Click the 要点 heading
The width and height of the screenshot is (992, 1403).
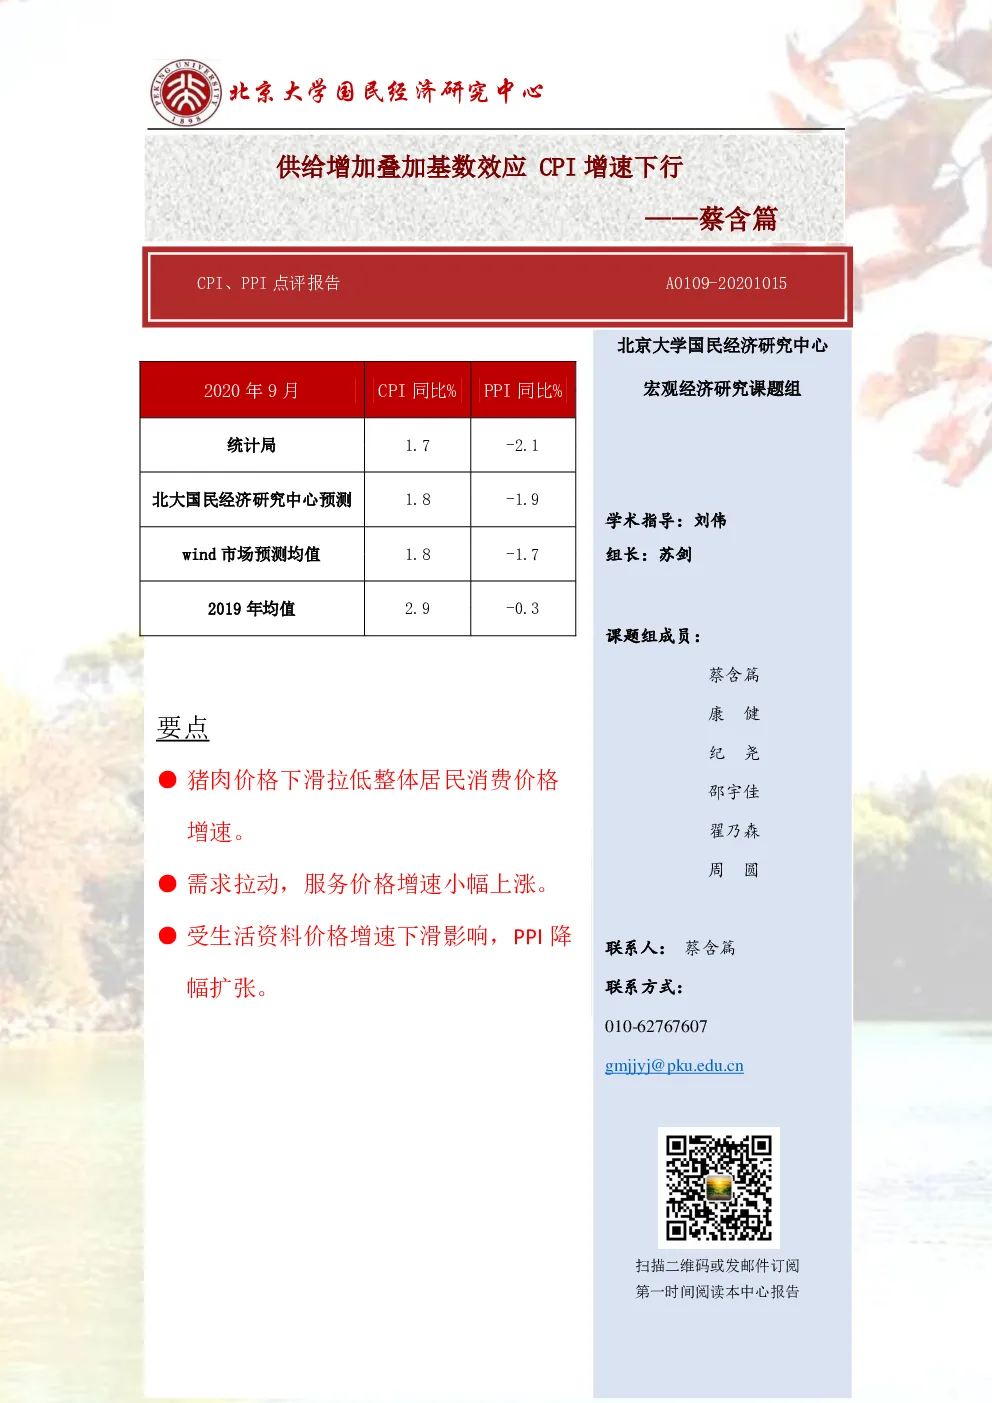coord(183,727)
